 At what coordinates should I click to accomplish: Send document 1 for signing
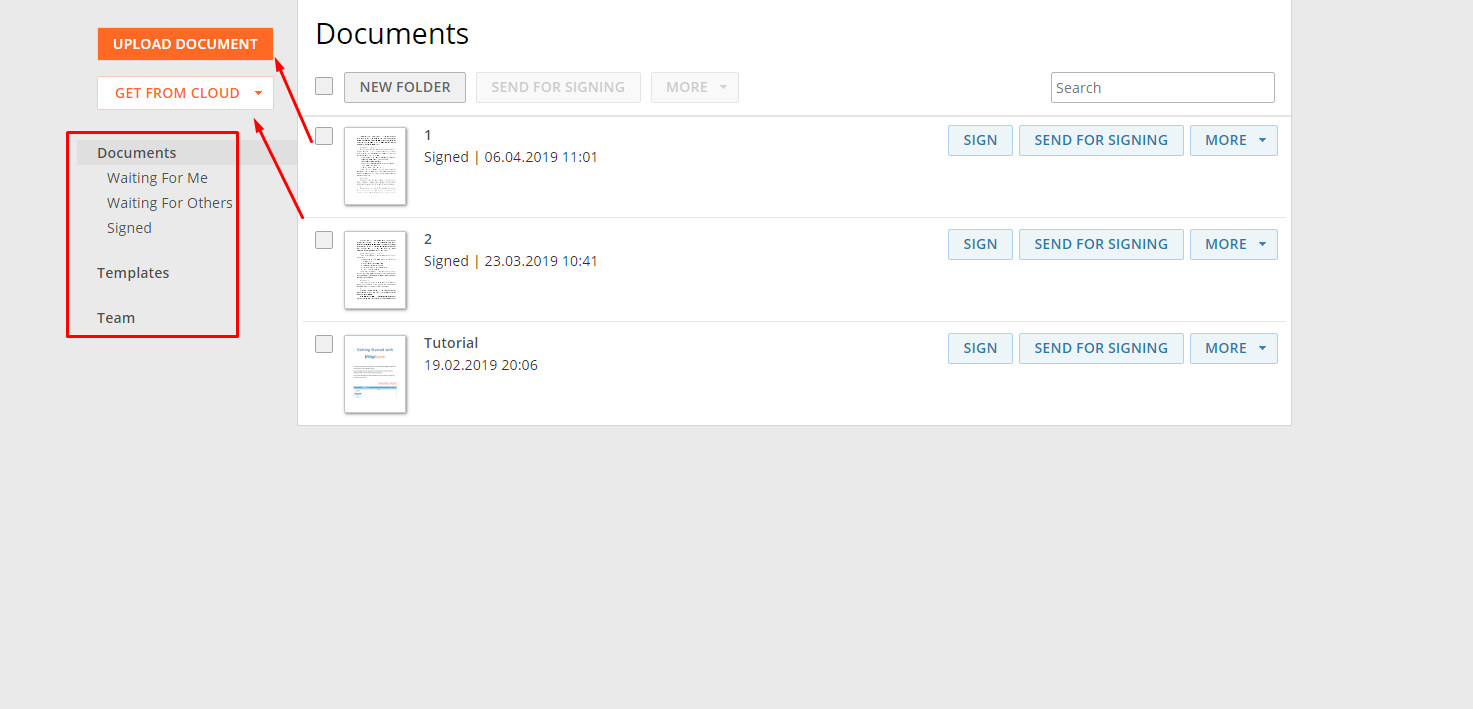click(x=1101, y=140)
